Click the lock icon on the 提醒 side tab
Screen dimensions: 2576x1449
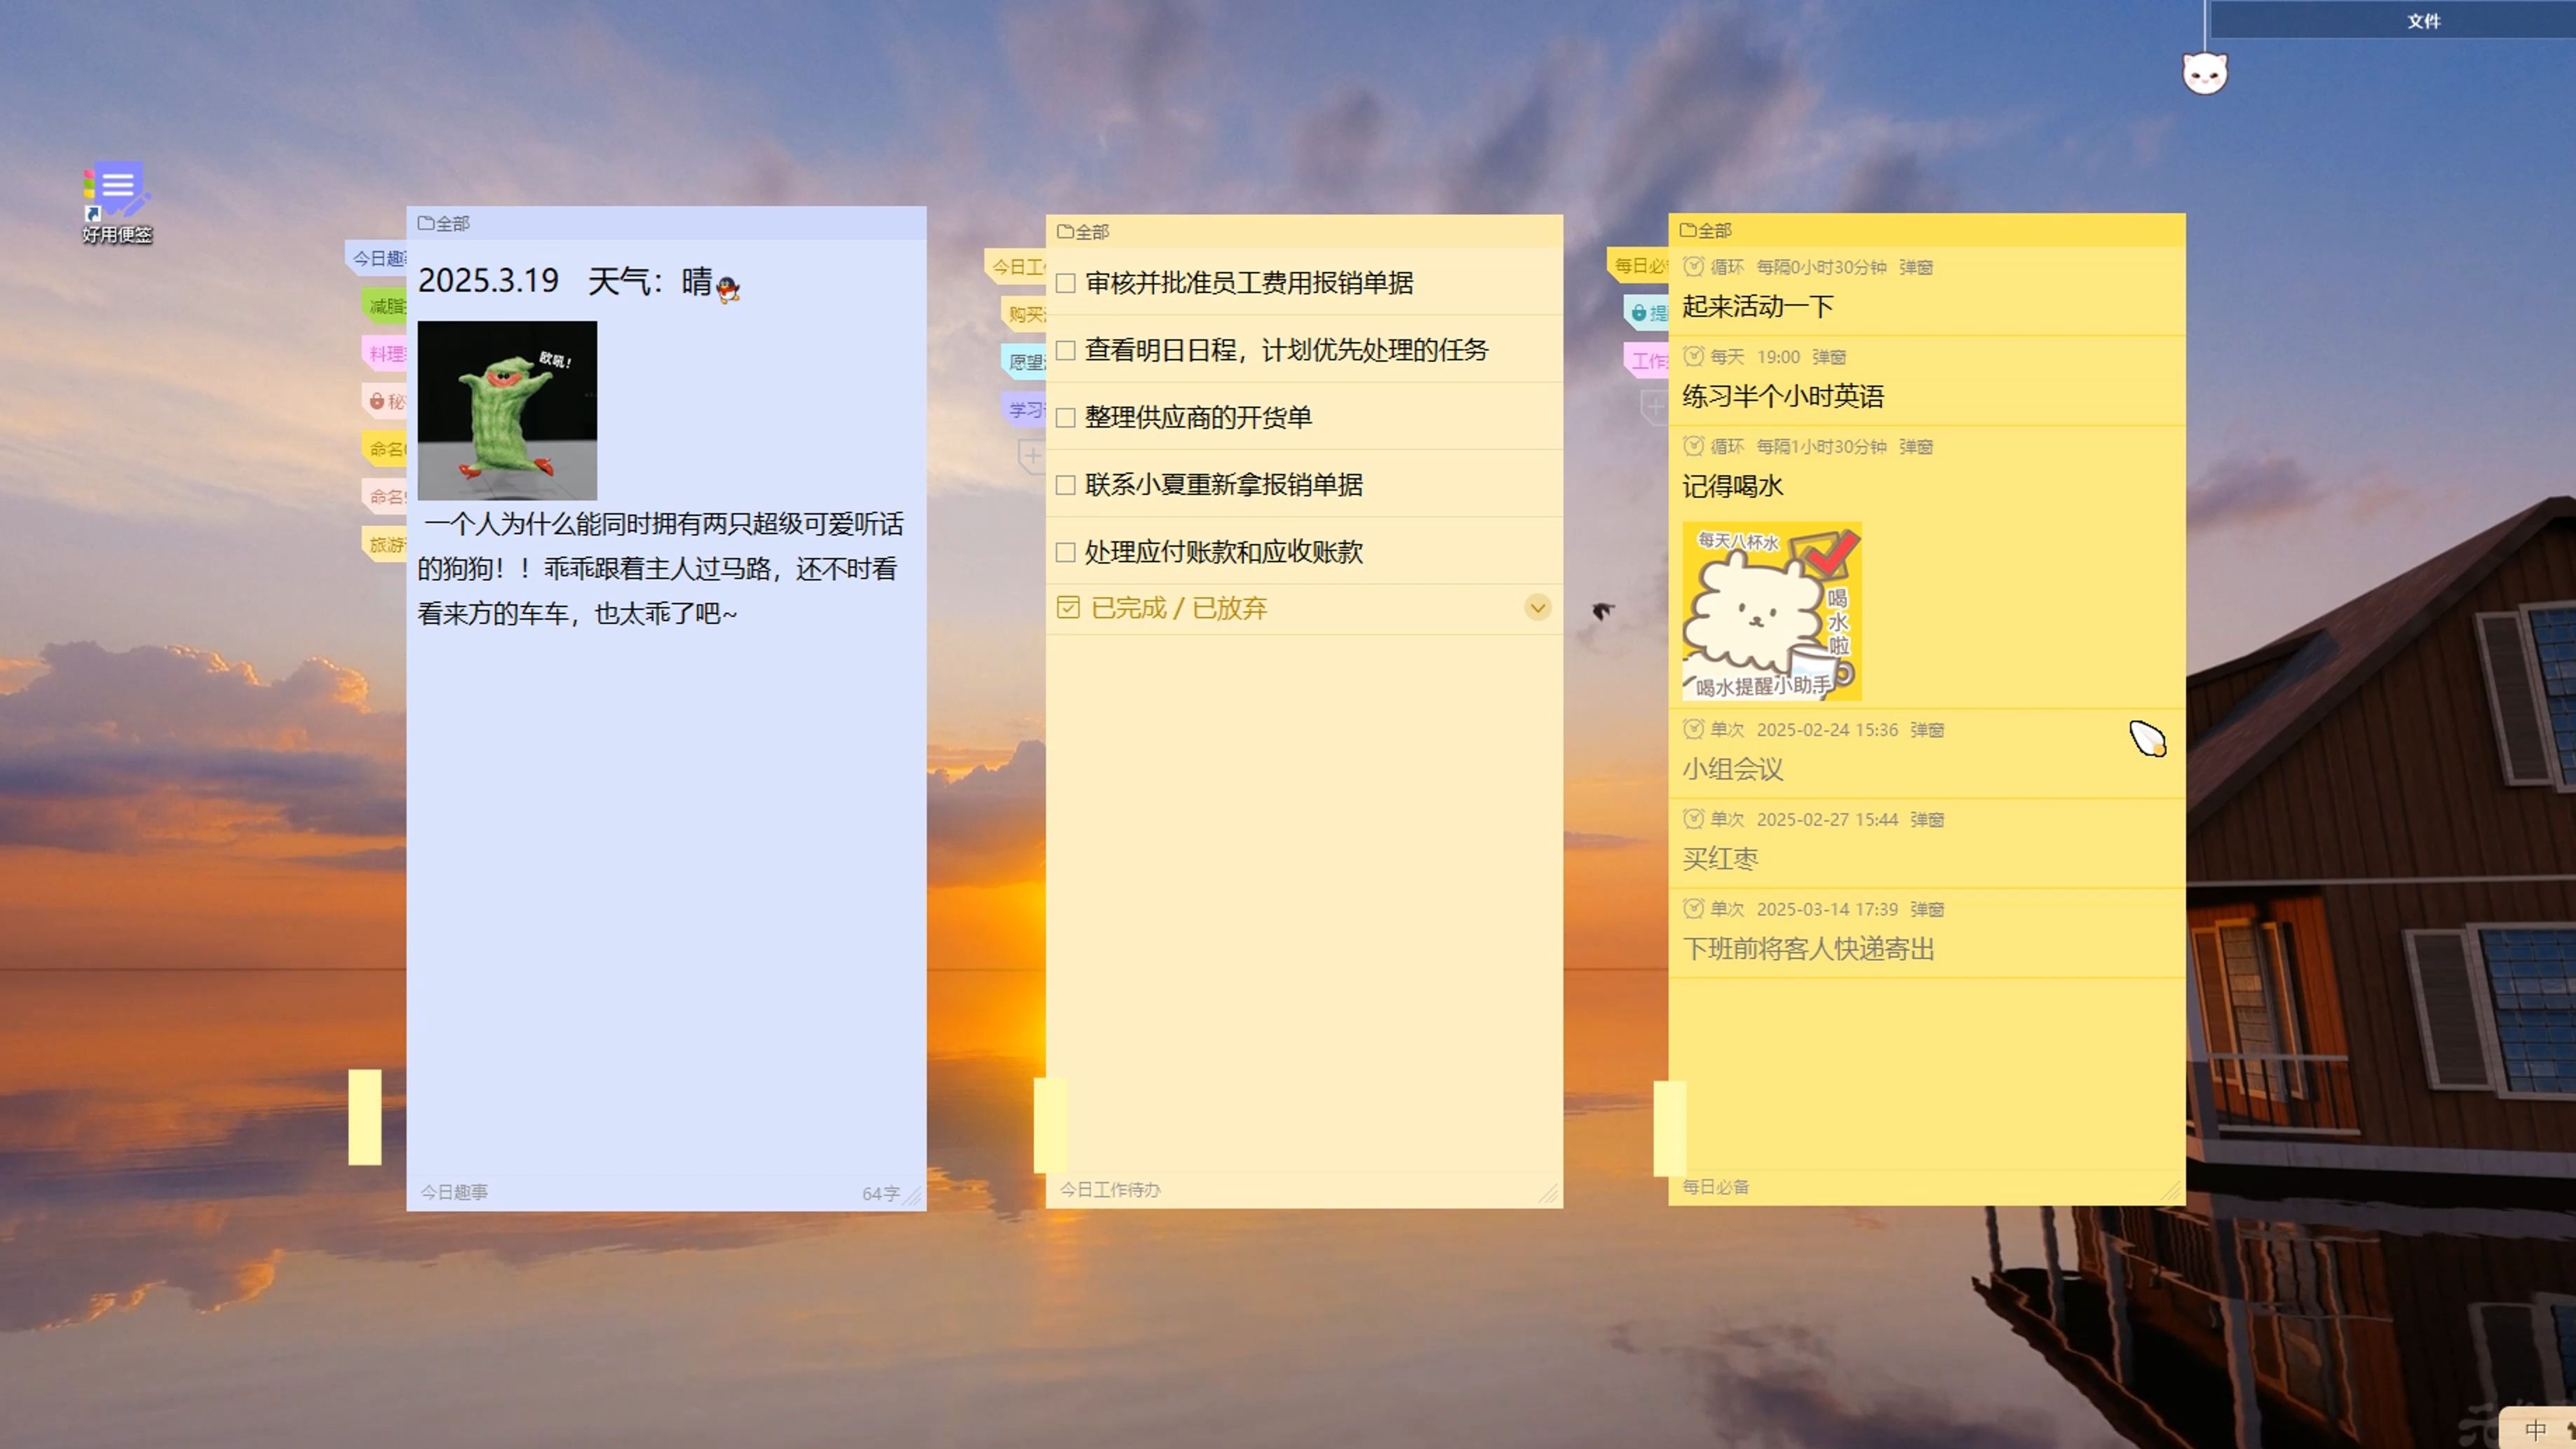1639,312
